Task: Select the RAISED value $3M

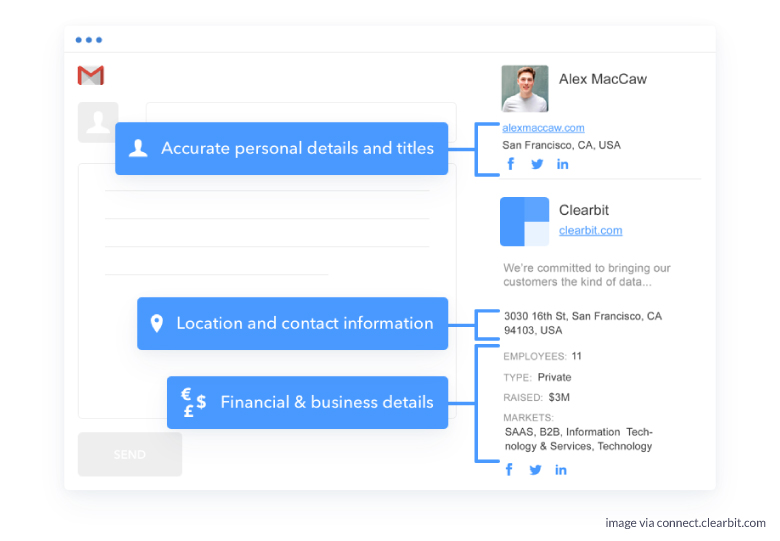Action: [x=559, y=397]
